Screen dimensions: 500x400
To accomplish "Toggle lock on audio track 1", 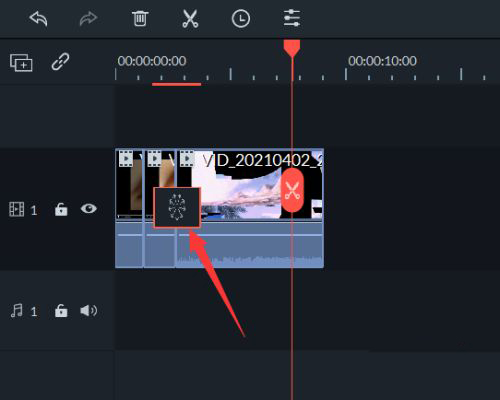I will [x=61, y=311].
